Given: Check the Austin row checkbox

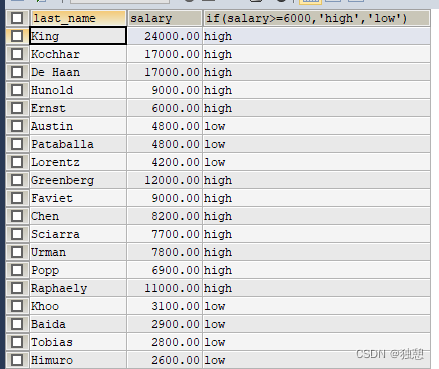Looking at the screenshot, I should [x=17, y=126].
